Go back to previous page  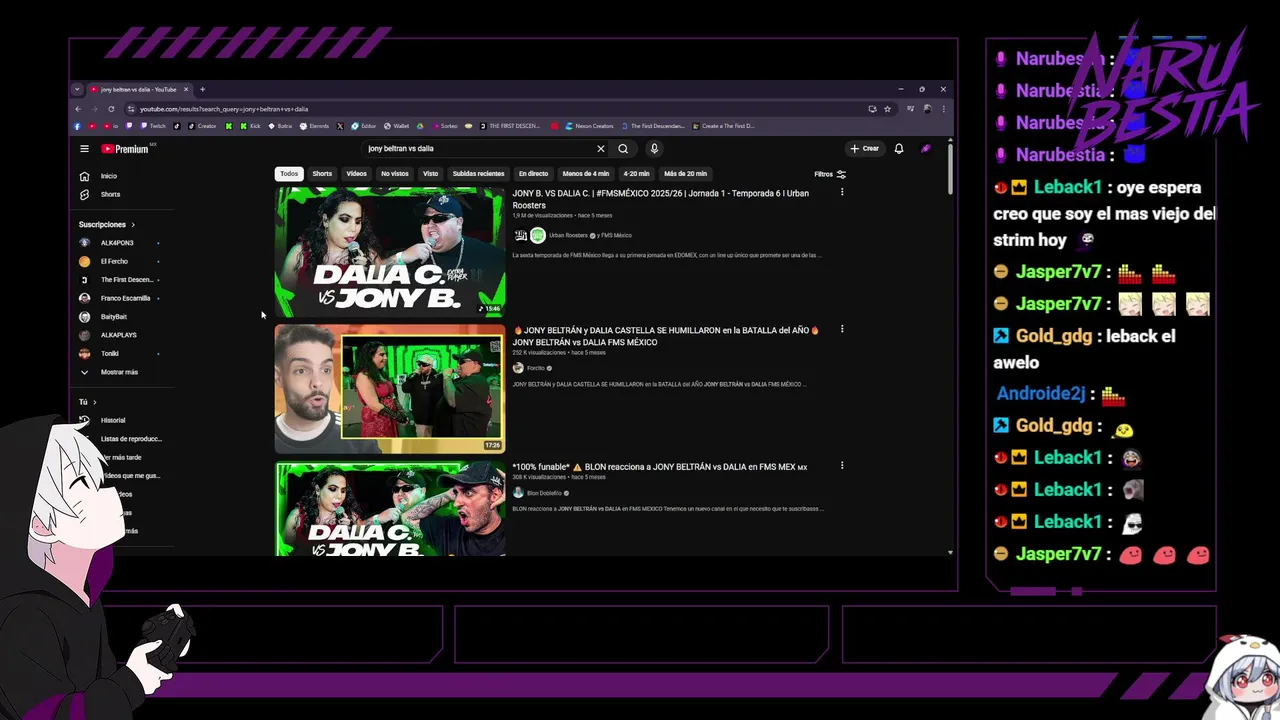pos(78,109)
